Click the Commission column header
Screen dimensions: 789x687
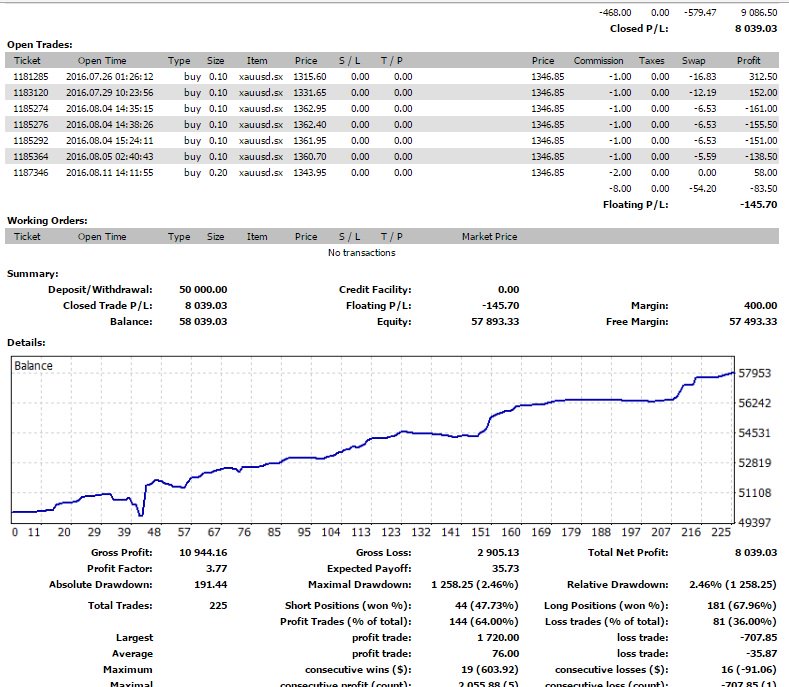tap(598, 61)
